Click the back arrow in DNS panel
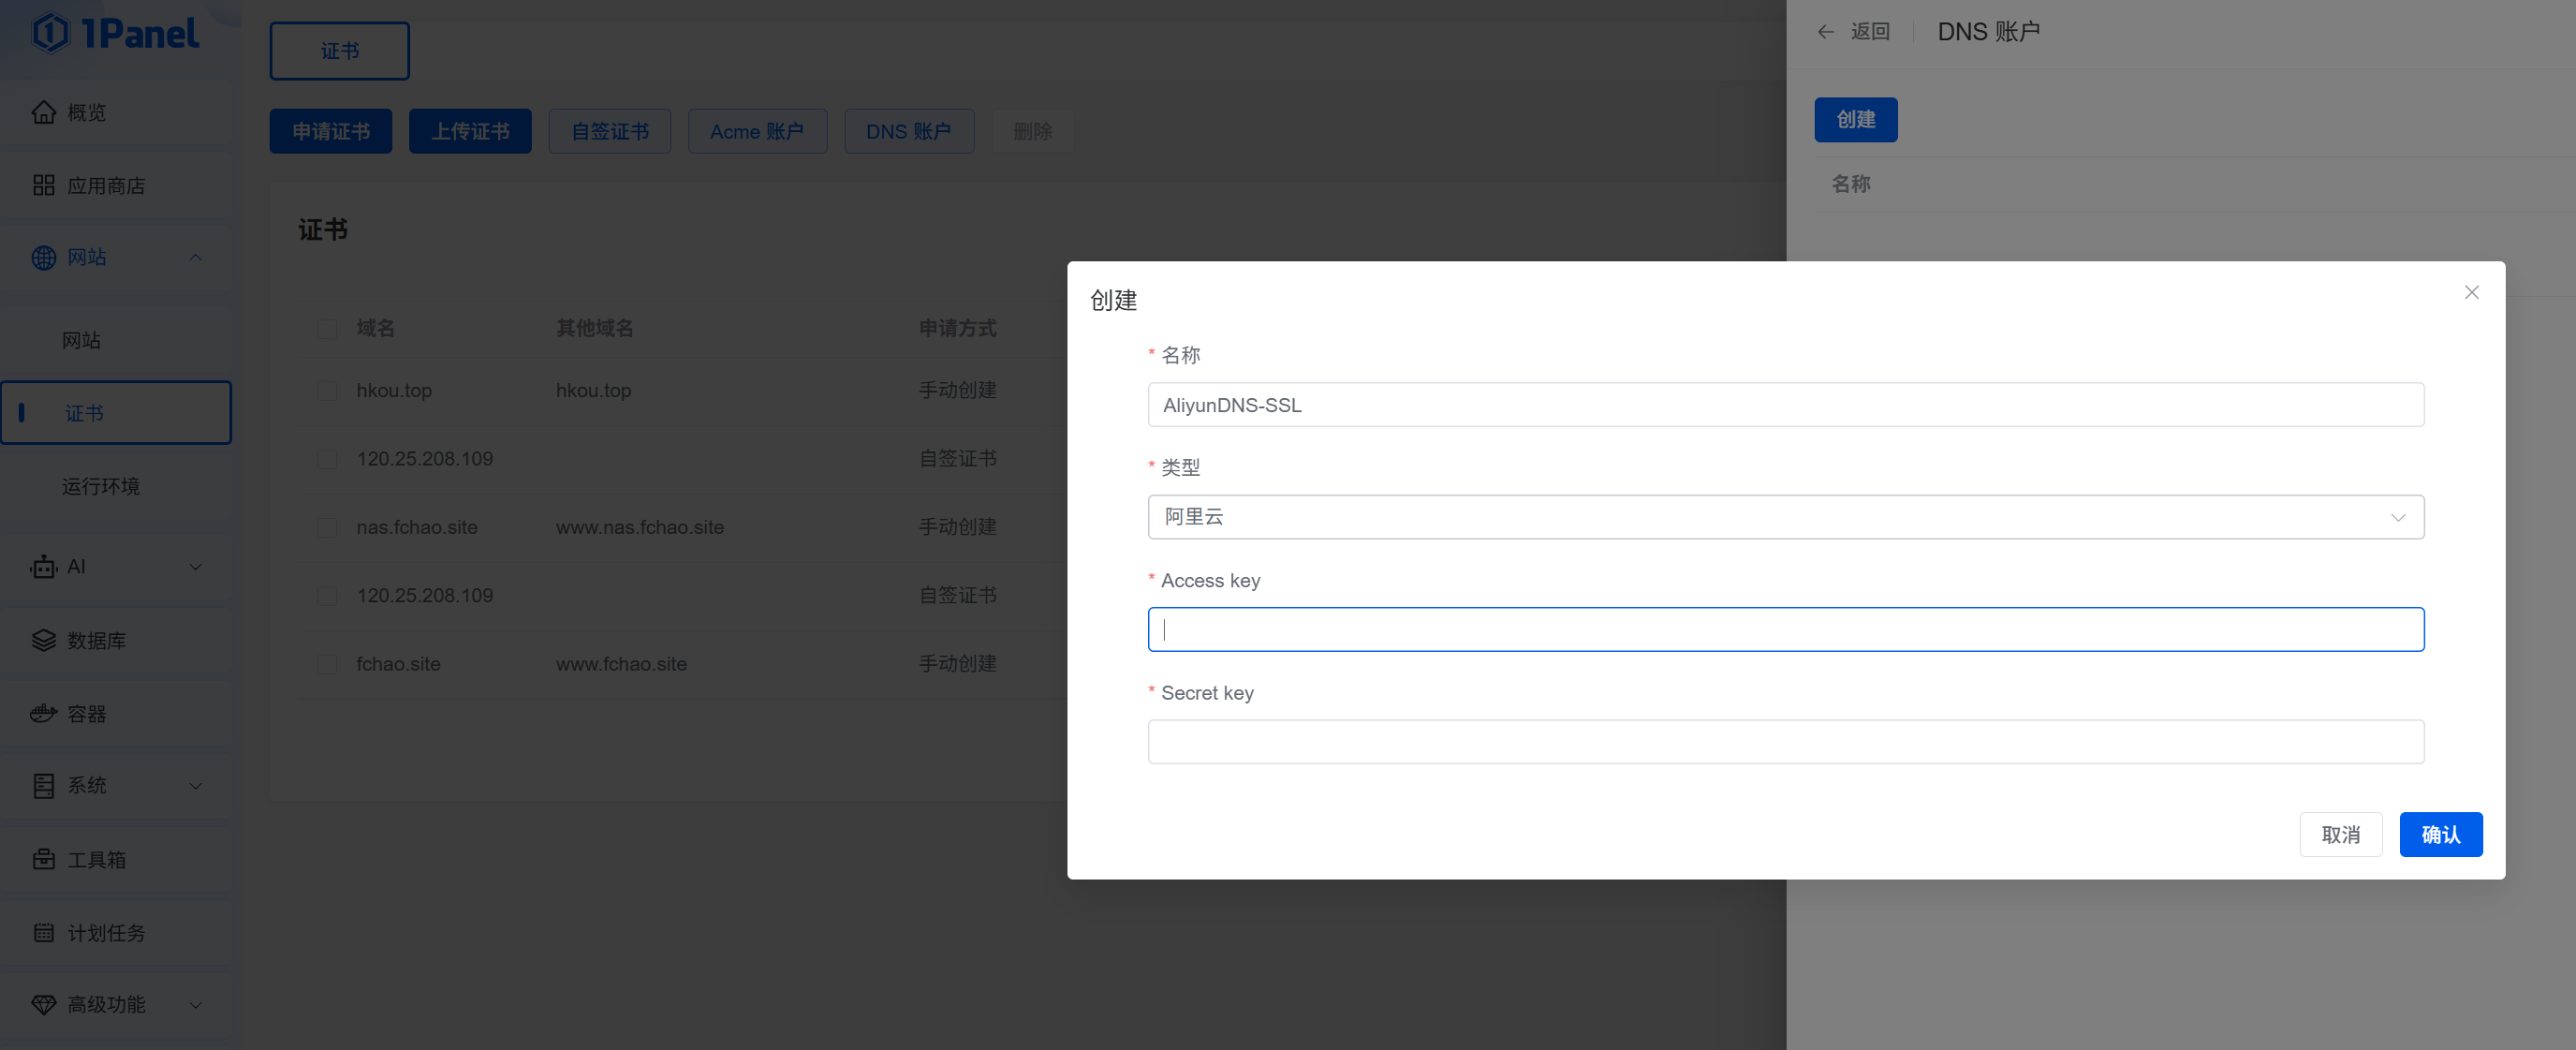The width and height of the screenshot is (2576, 1050). 1825,32
